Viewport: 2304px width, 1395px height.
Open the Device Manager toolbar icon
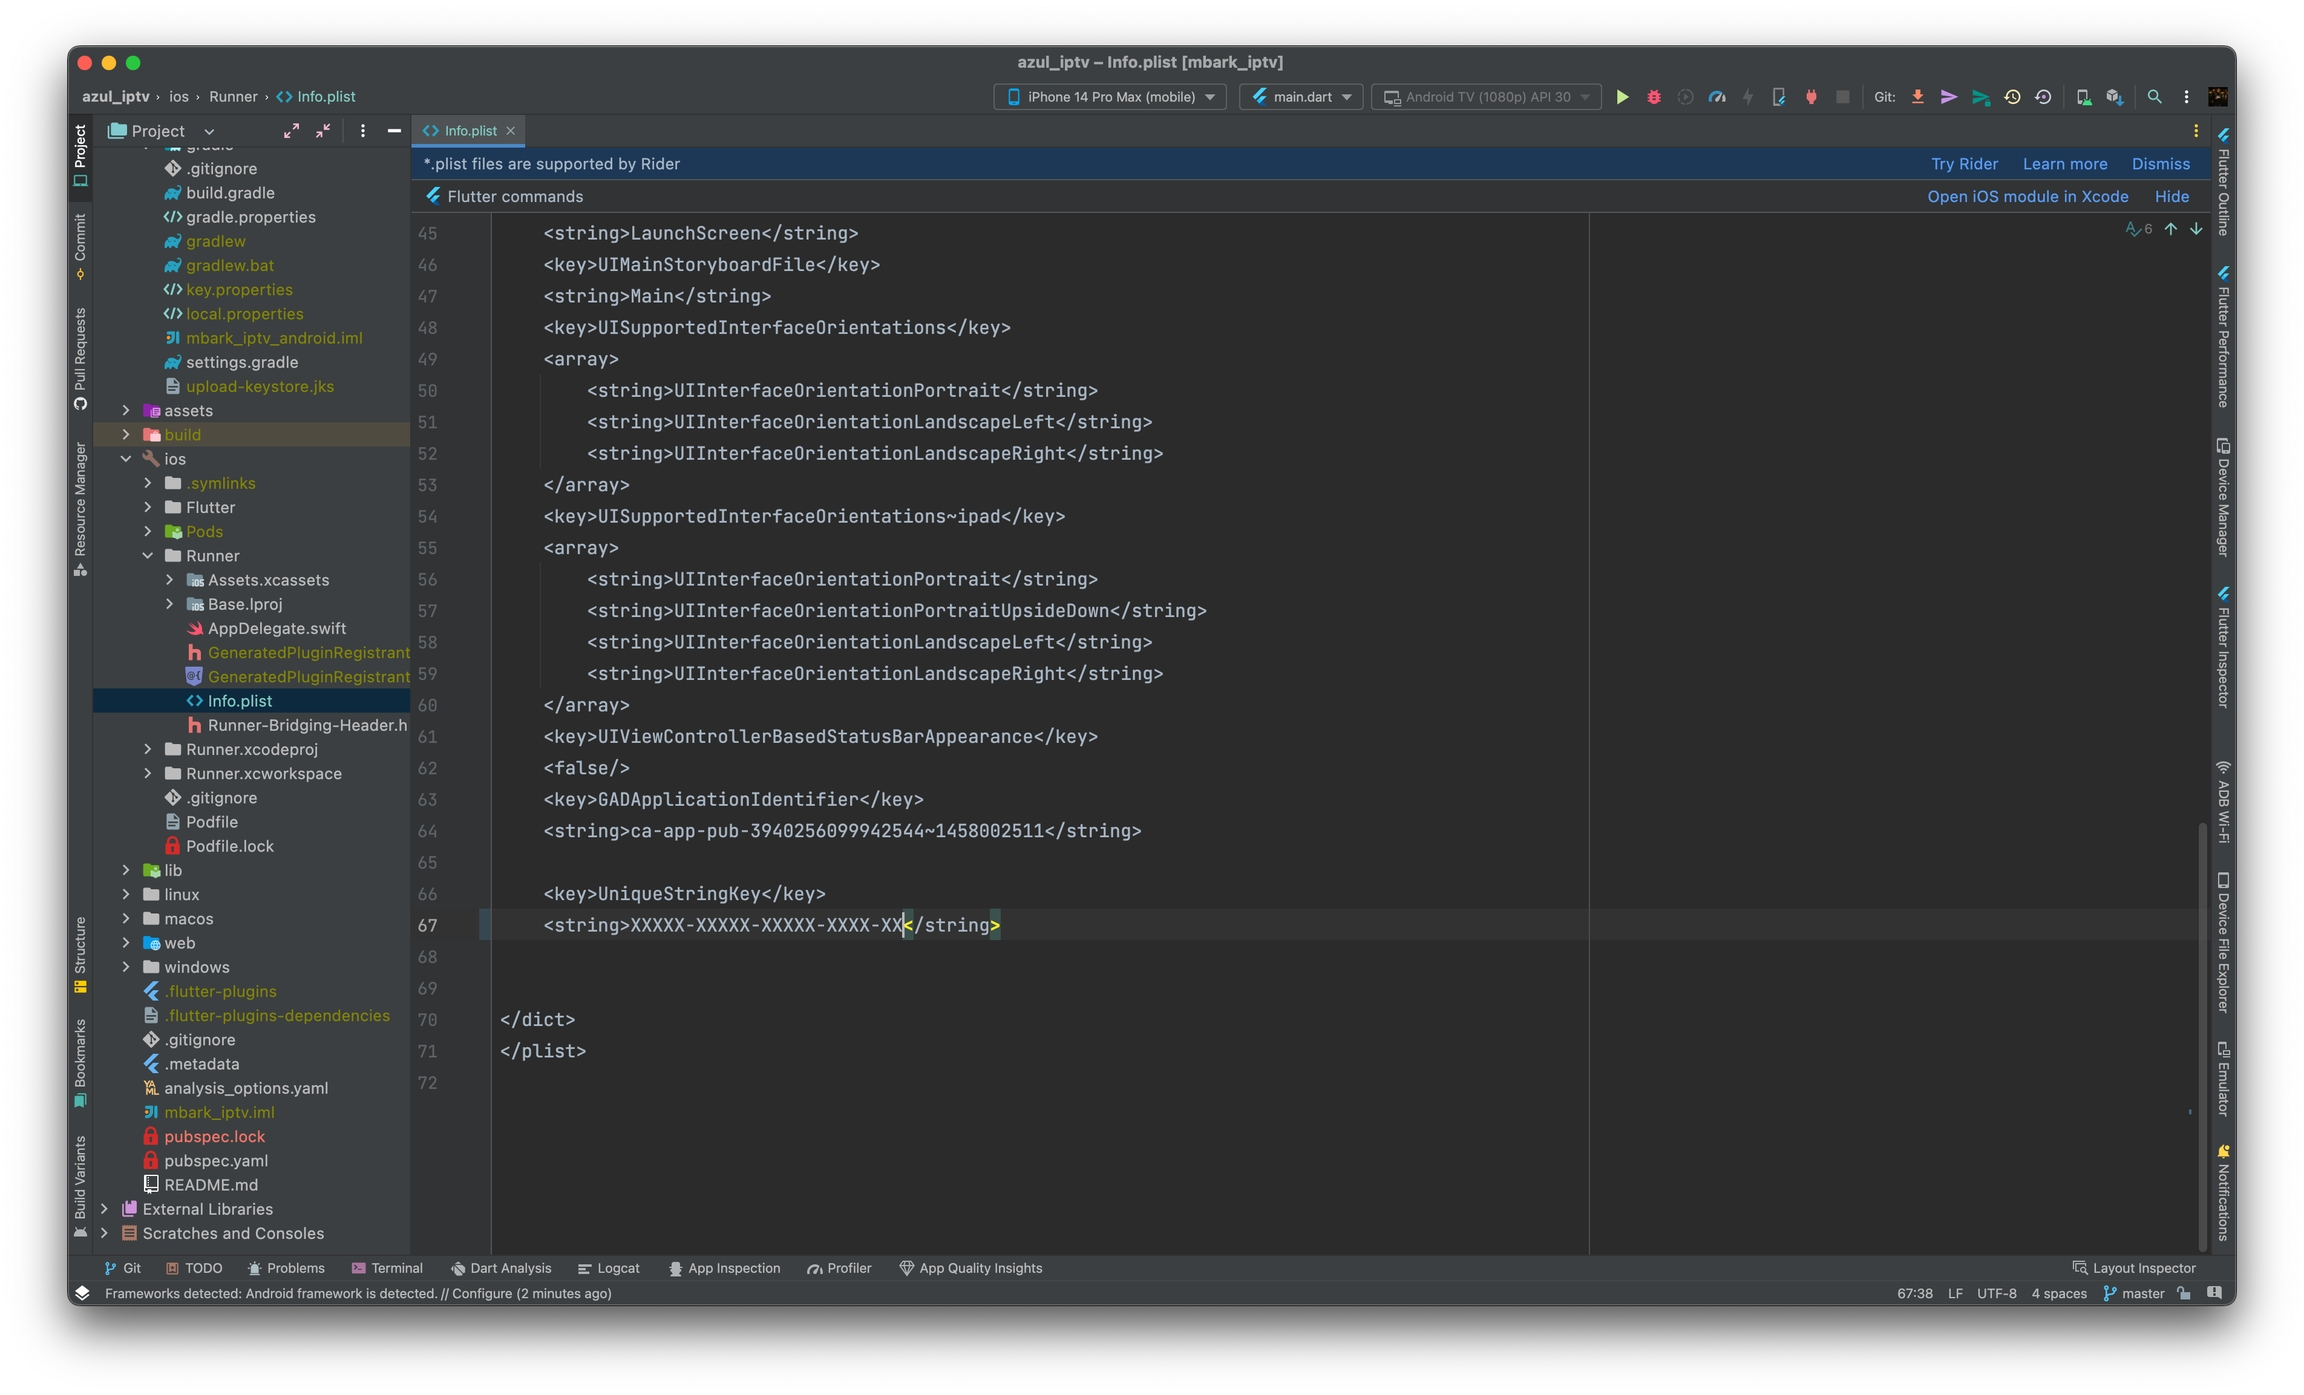tap(2083, 97)
